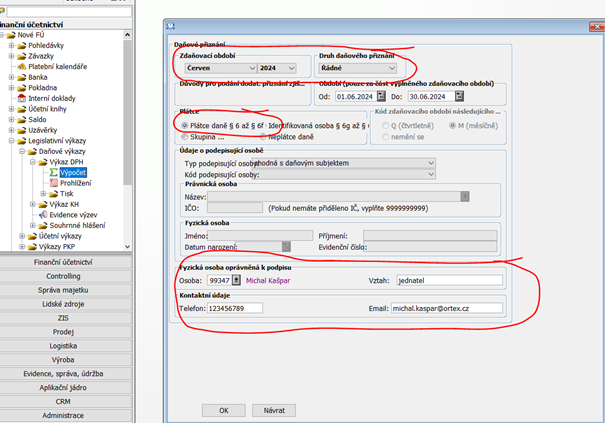Switch to the Controlling module

coord(64,276)
